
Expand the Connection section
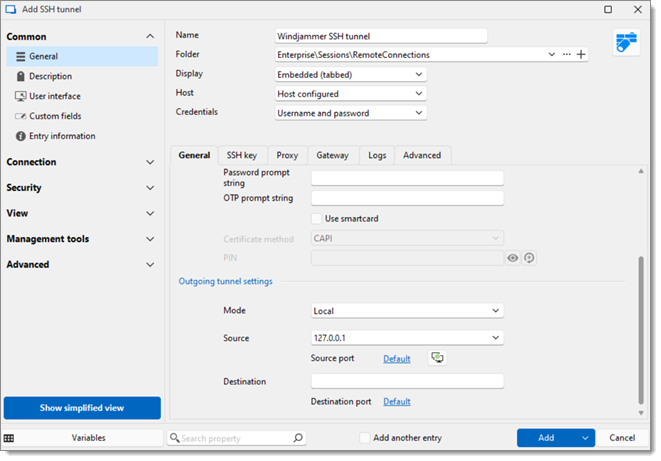pyautogui.click(x=150, y=162)
